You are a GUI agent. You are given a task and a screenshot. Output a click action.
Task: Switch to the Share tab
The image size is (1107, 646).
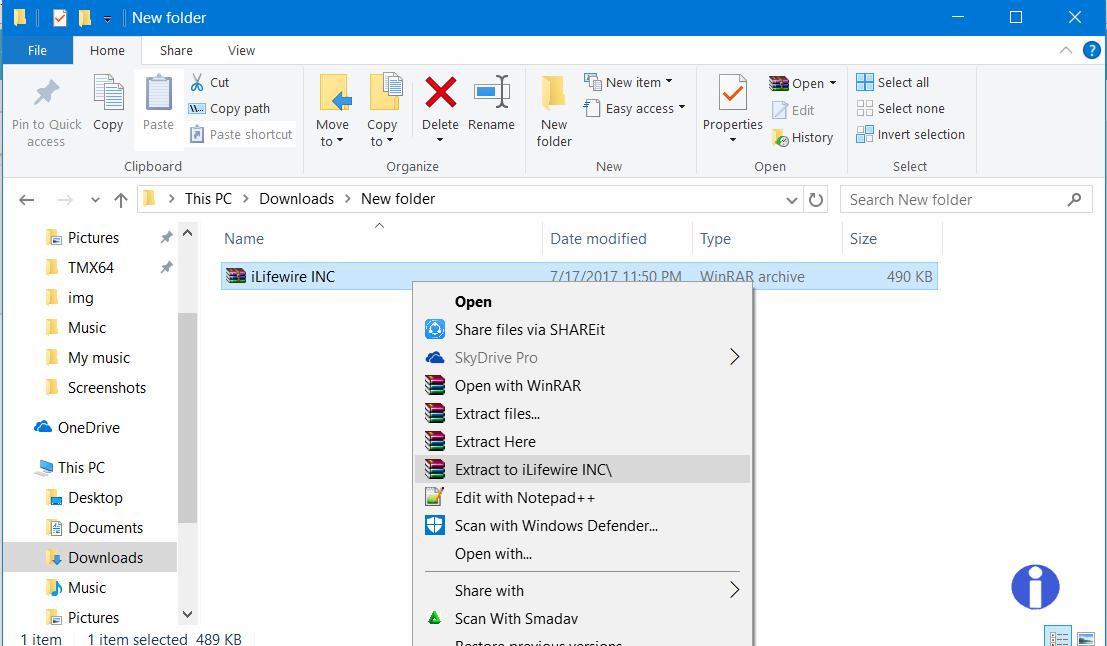176,50
